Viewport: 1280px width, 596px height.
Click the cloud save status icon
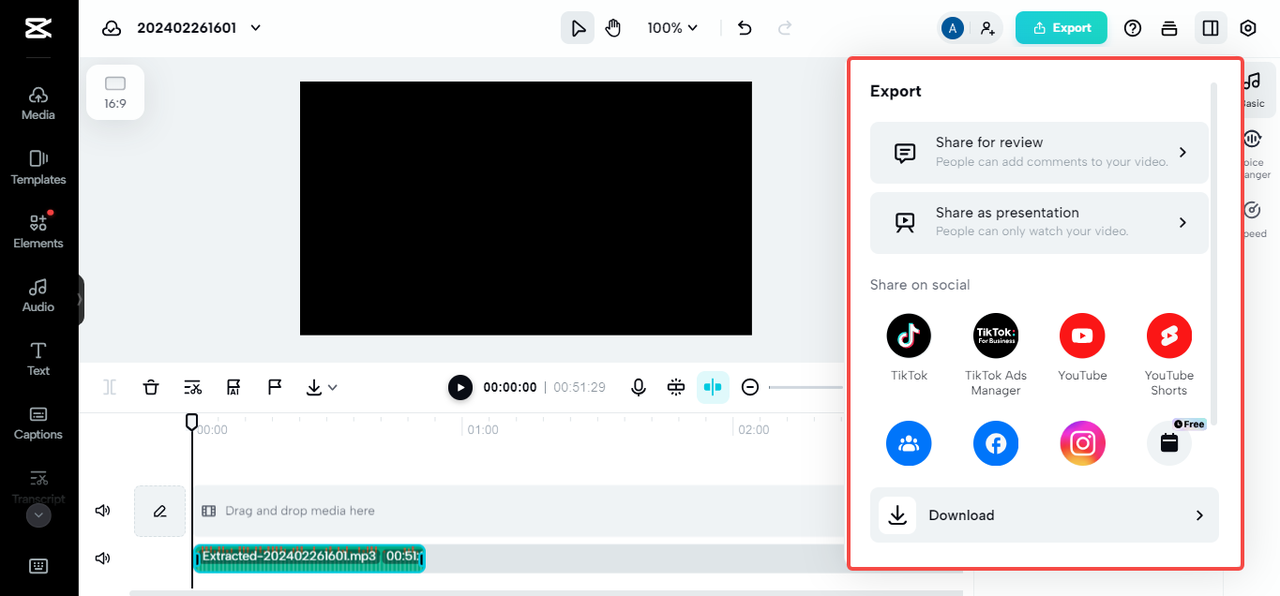(x=112, y=28)
